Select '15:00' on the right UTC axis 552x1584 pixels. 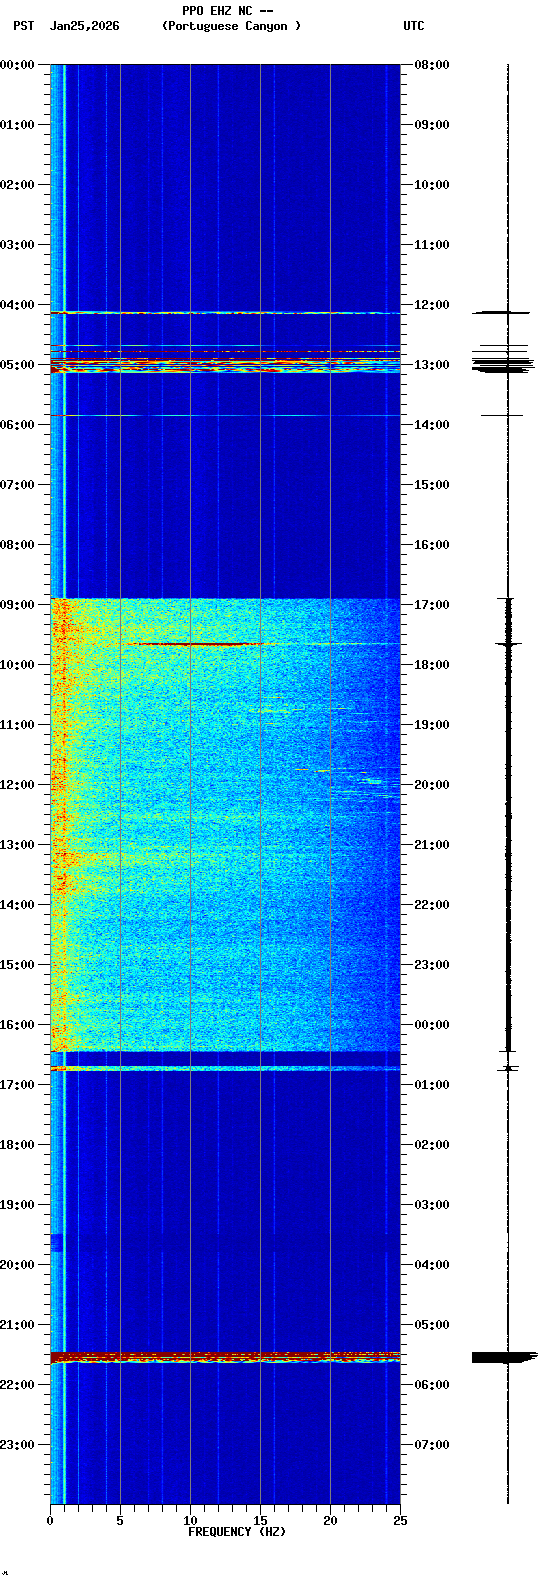tap(431, 485)
